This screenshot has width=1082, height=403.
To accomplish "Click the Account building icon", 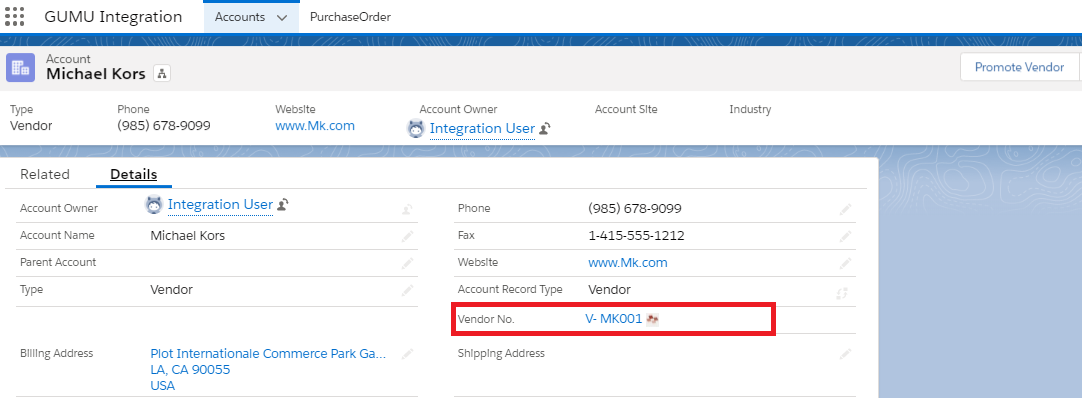I will tap(21, 68).
